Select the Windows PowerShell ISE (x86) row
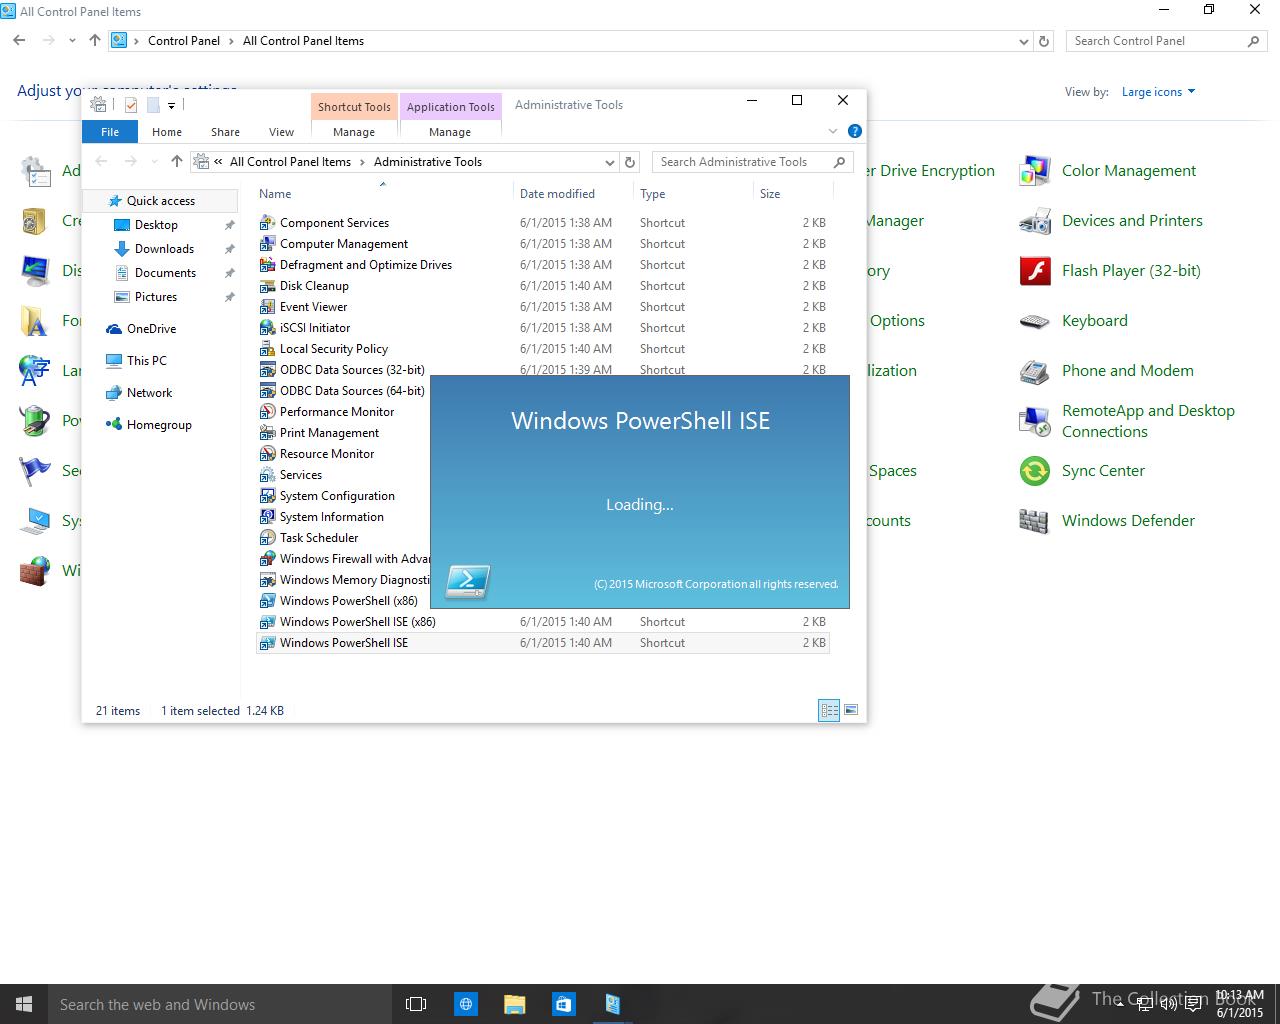The image size is (1280, 1024). click(x=542, y=622)
